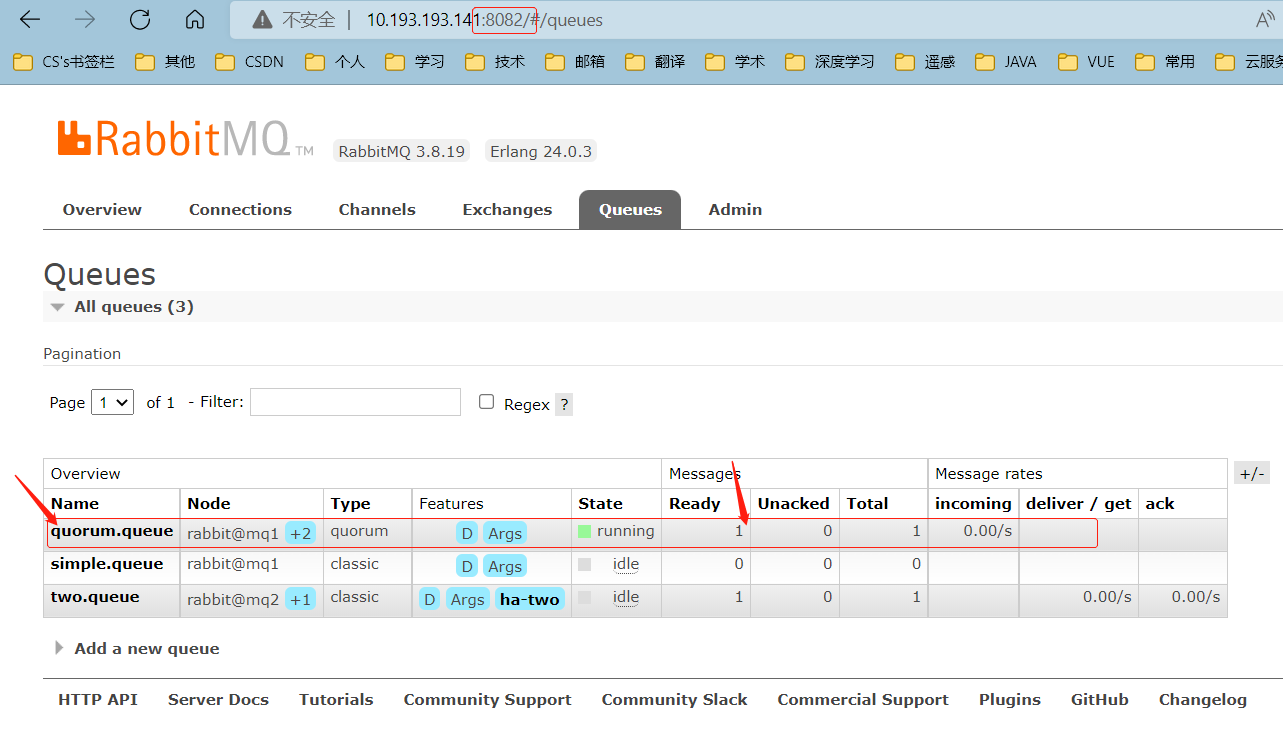The width and height of the screenshot is (1283, 733).
Task: Switch to the Overview tab
Action: click(x=102, y=209)
